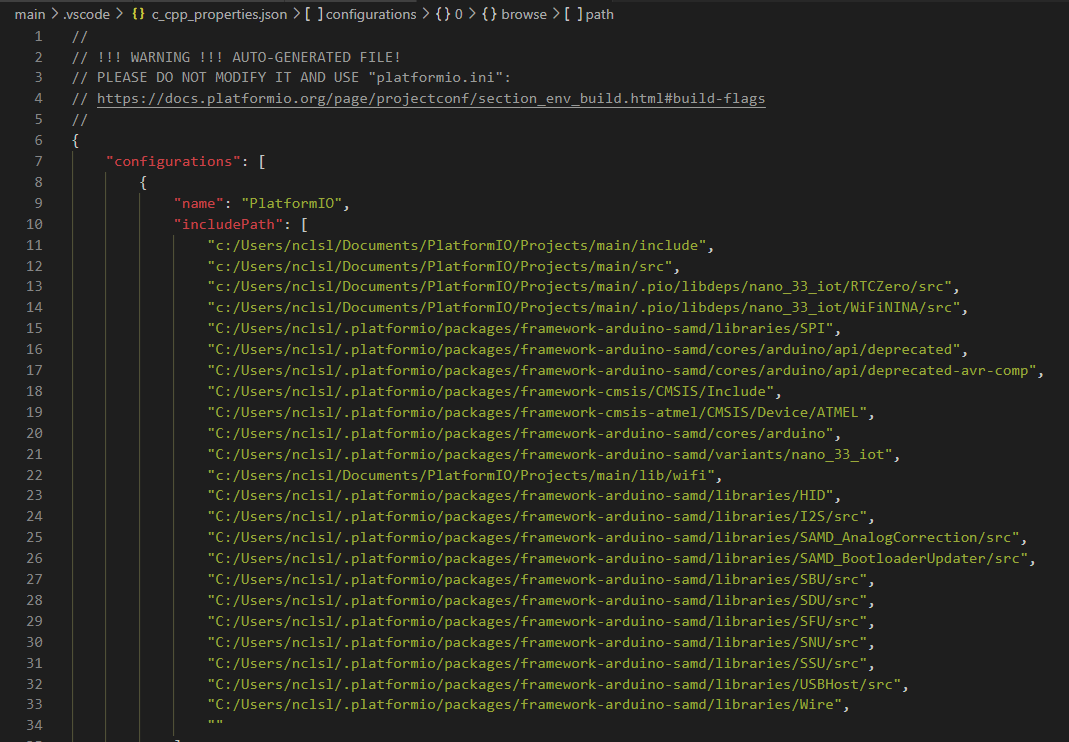The image size is (1069, 742).
Task: Select the path breadcrumb item
Action: [599, 14]
